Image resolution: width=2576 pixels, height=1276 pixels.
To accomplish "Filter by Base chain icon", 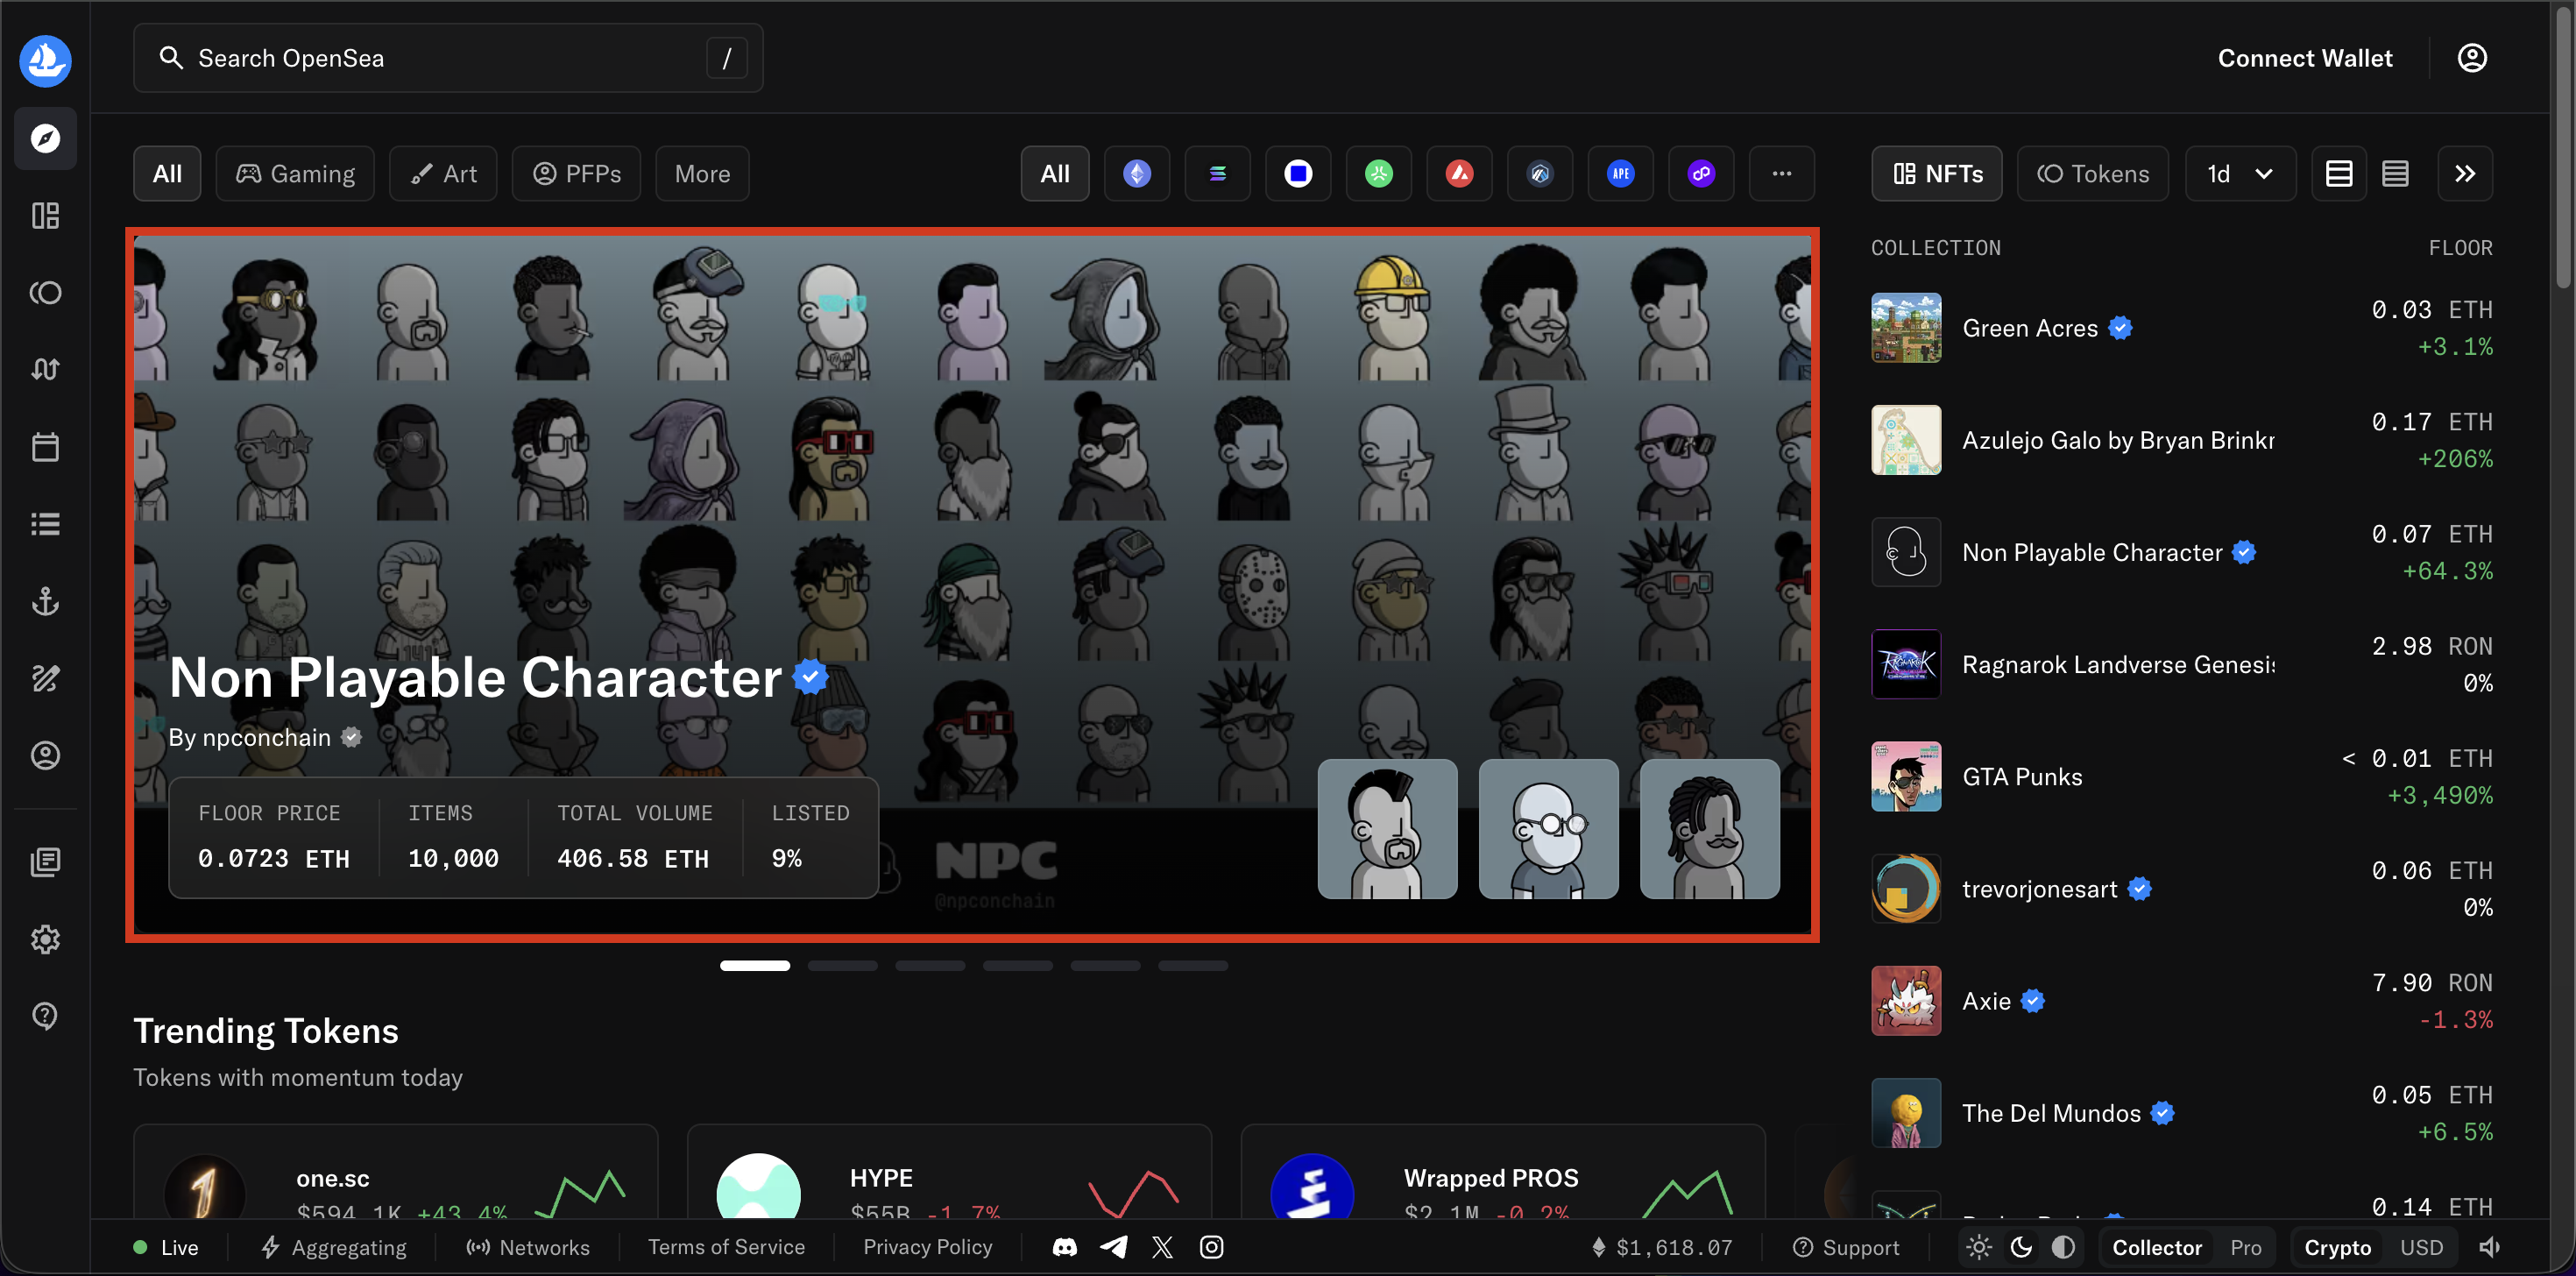I will point(1298,174).
